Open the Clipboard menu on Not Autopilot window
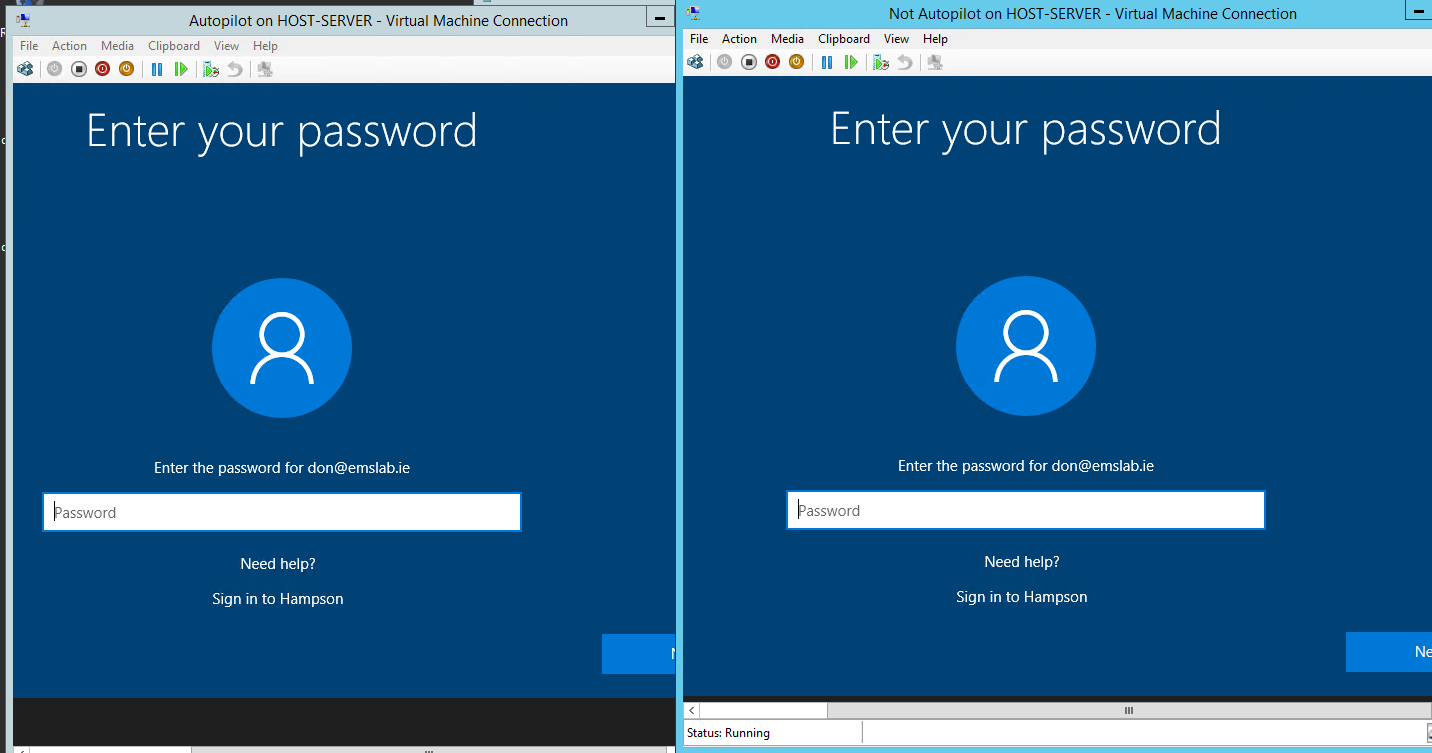1432x753 pixels. coord(843,38)
